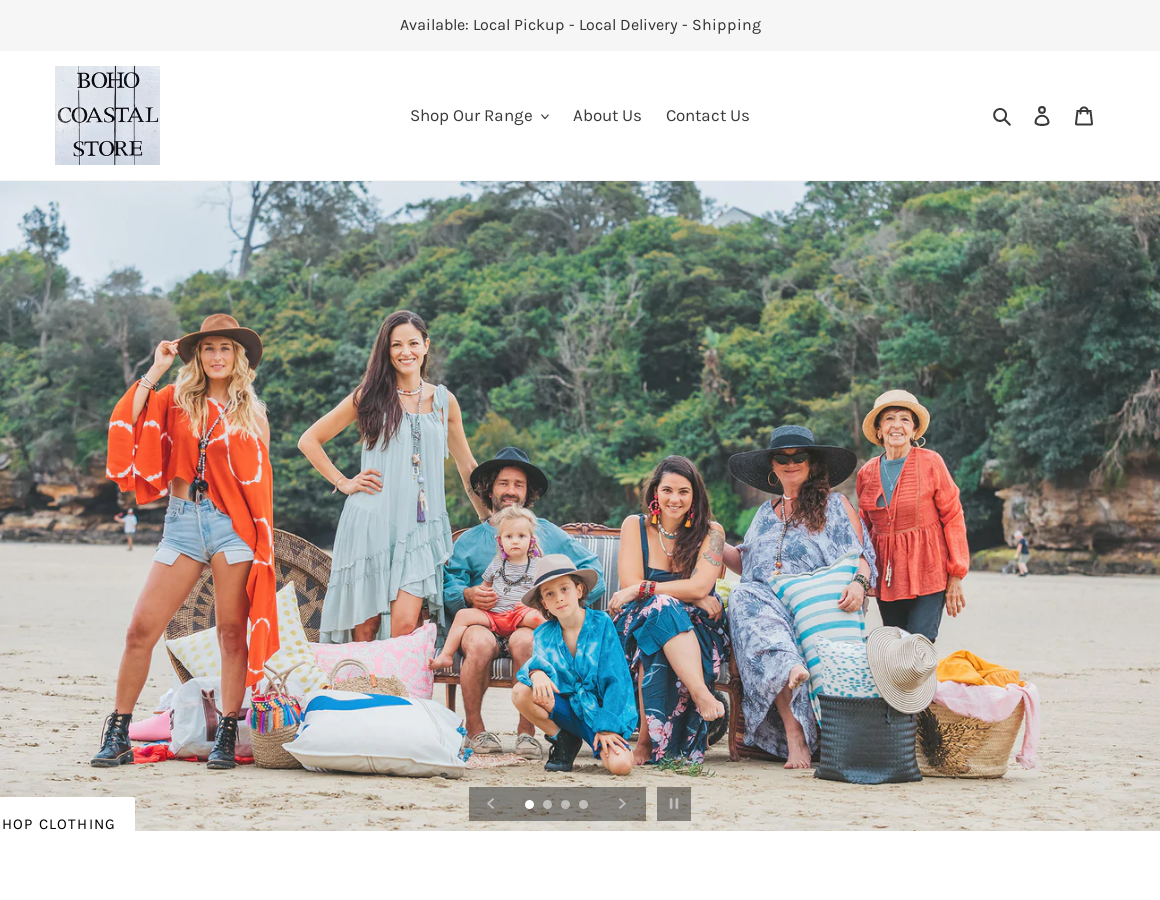This screenshot has height=900, width=1160.
Task: Select the third slide dot
Action: pos(565,805)
